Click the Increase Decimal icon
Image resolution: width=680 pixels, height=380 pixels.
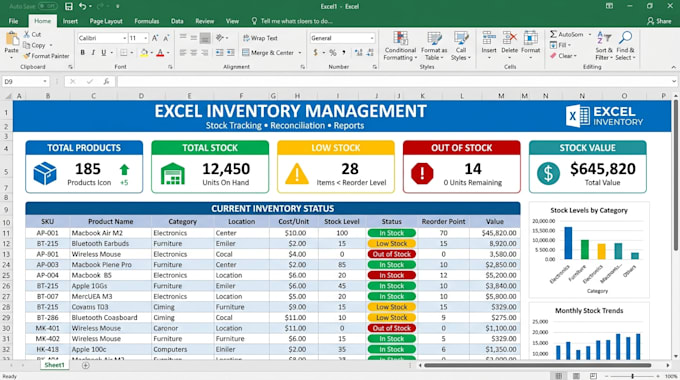tap(359, 52)
